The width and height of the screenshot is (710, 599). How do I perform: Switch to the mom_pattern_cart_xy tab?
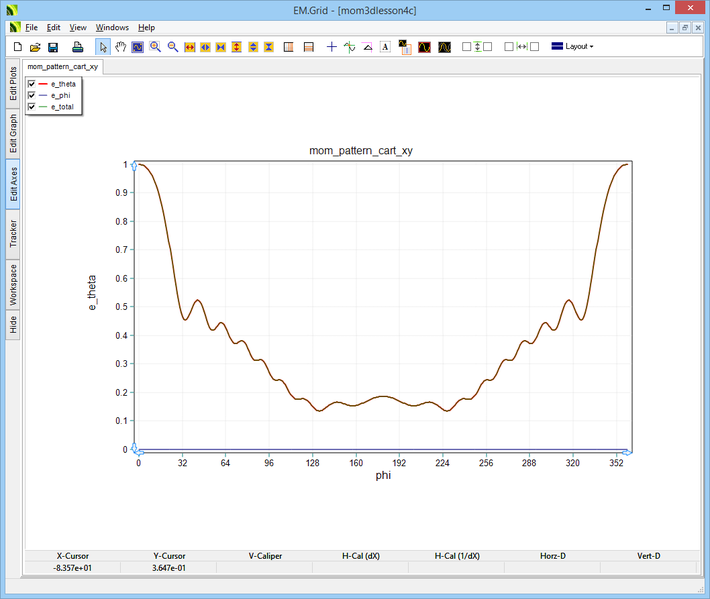click(x=62, y=67)
